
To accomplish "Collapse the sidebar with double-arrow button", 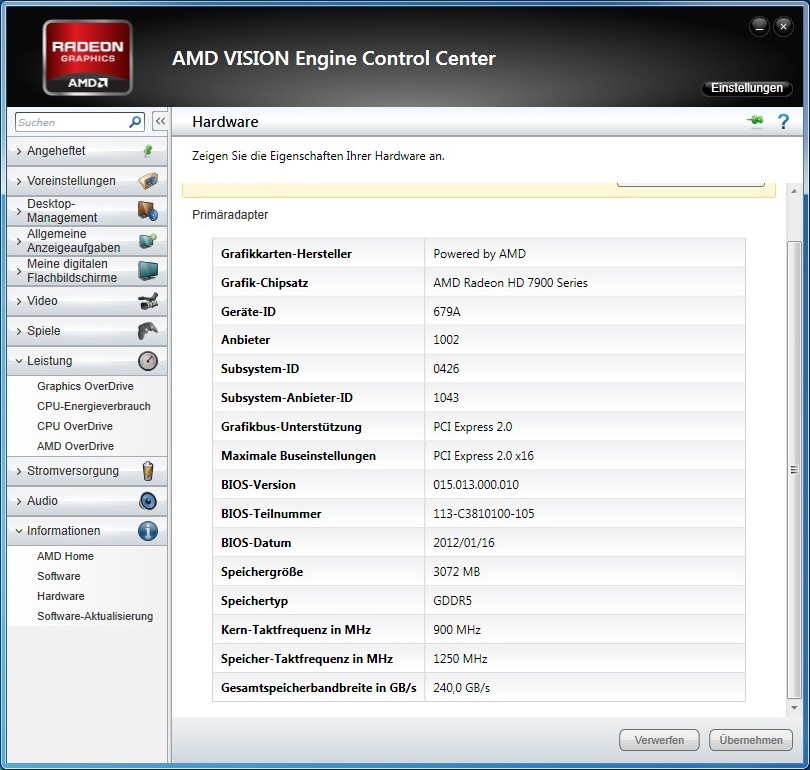I will (160, 122).
